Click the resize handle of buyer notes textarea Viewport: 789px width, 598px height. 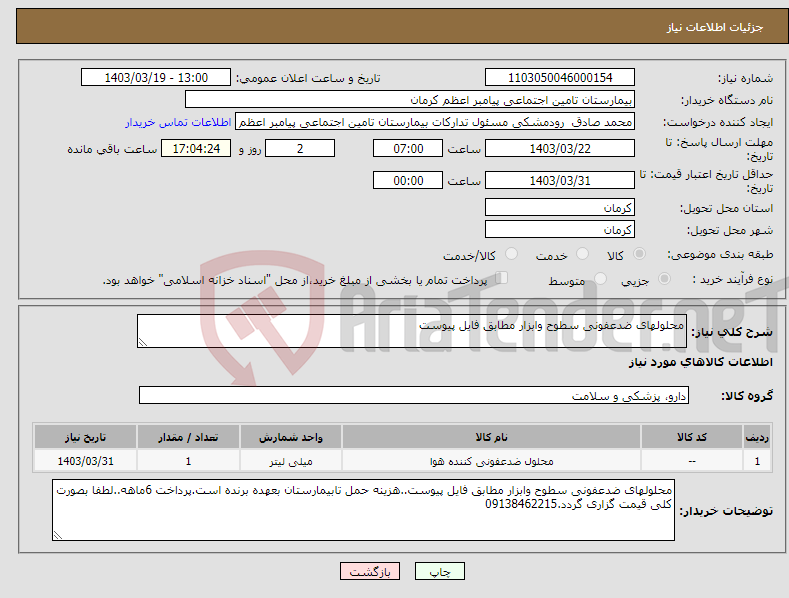coord(58,536)
